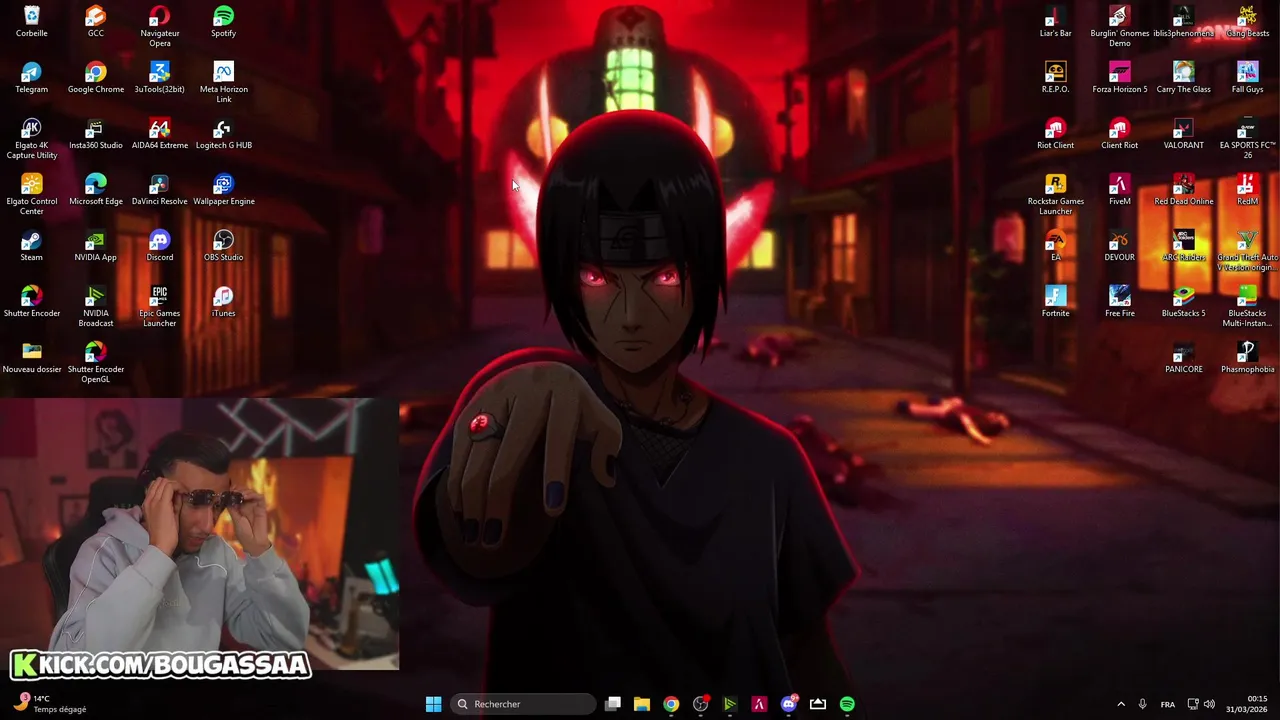The height and width of the screenshot is (720, 1280).
Task: Select the Spotify desktop shortcut
Action: pos(224,22)
